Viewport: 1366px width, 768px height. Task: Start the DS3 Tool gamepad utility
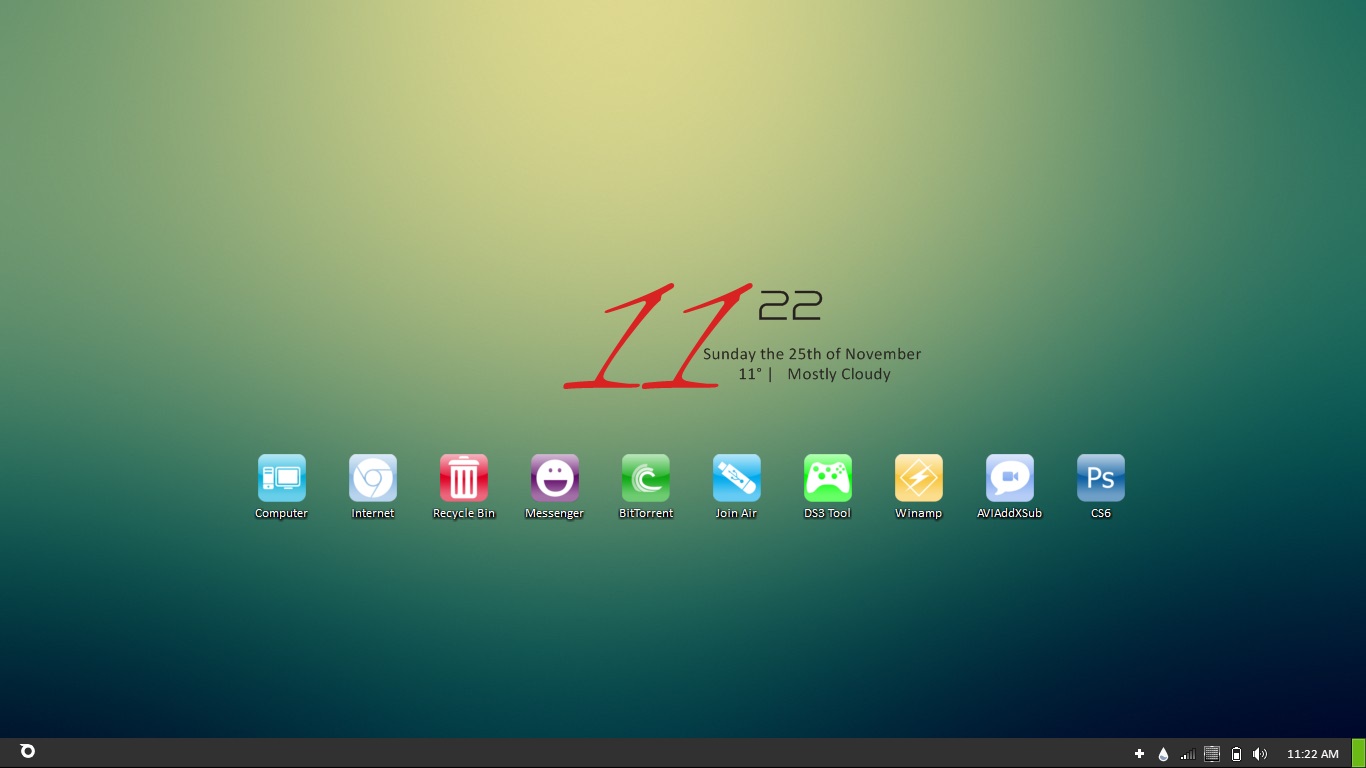[x=827, y=479]
